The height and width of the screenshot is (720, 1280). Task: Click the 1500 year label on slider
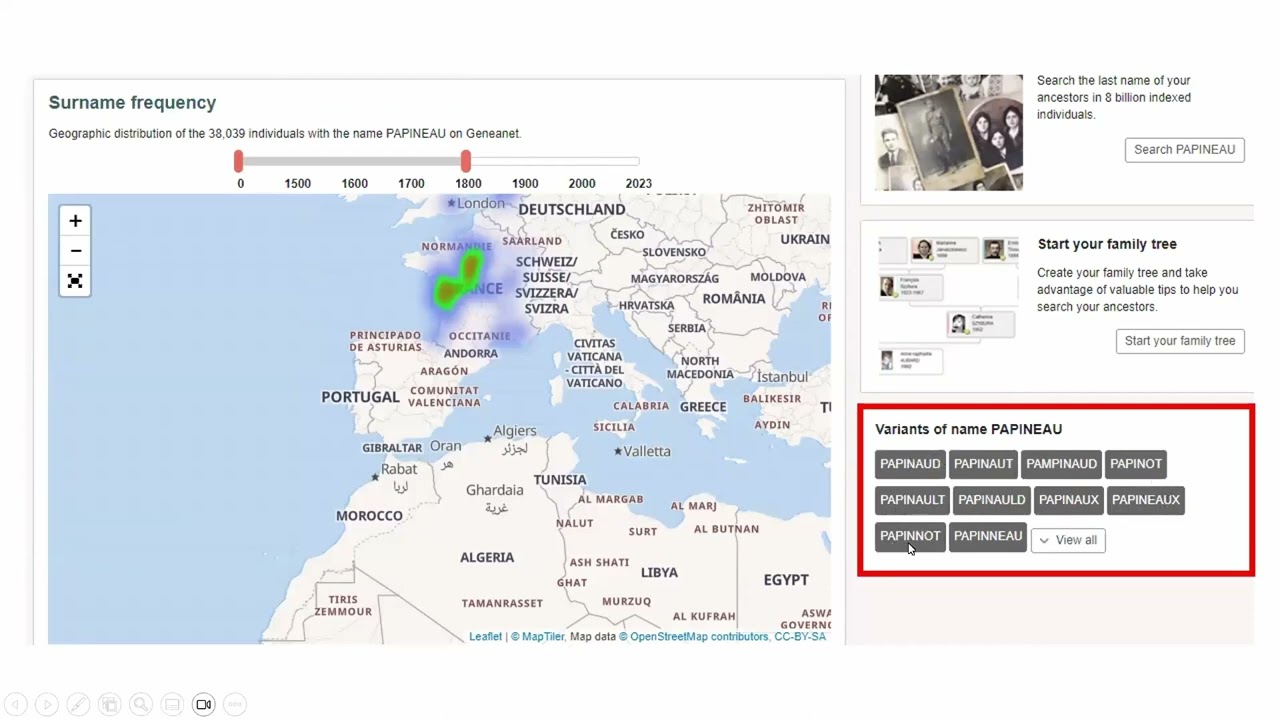(297, 184)
